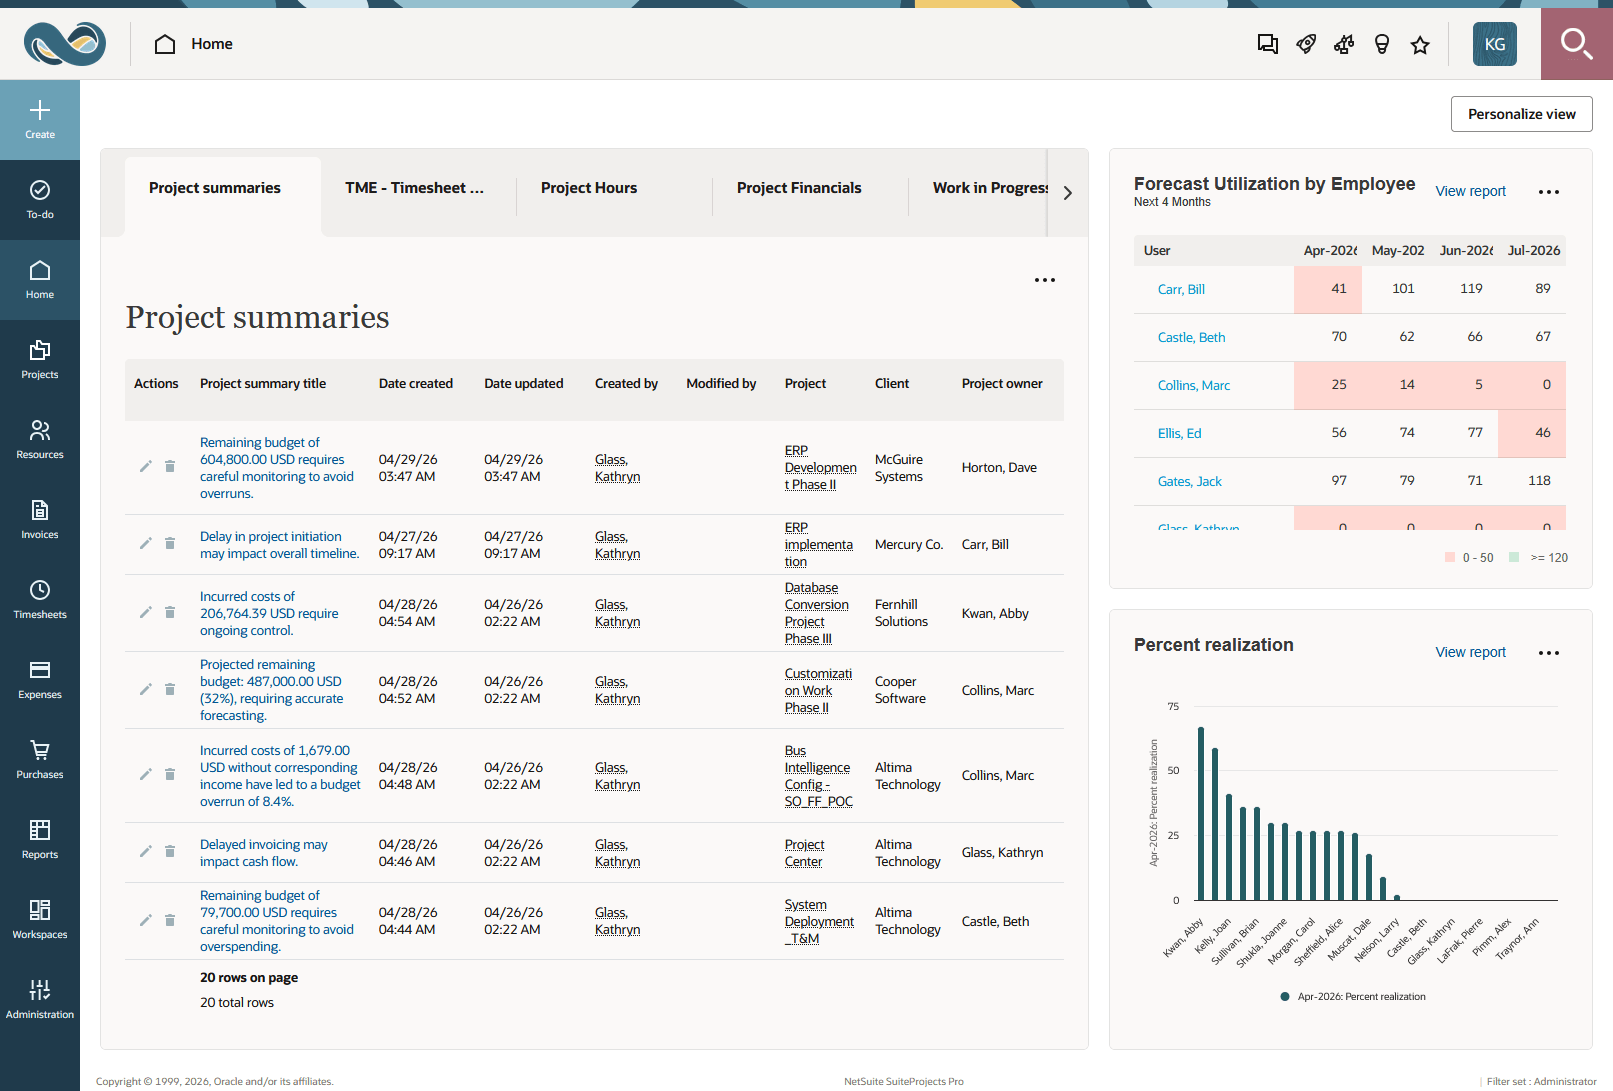Open Project summaries options ellipsis menu
Image resolution: width=1613 pixels, height=1091 pixels.
click(1045, 280)
